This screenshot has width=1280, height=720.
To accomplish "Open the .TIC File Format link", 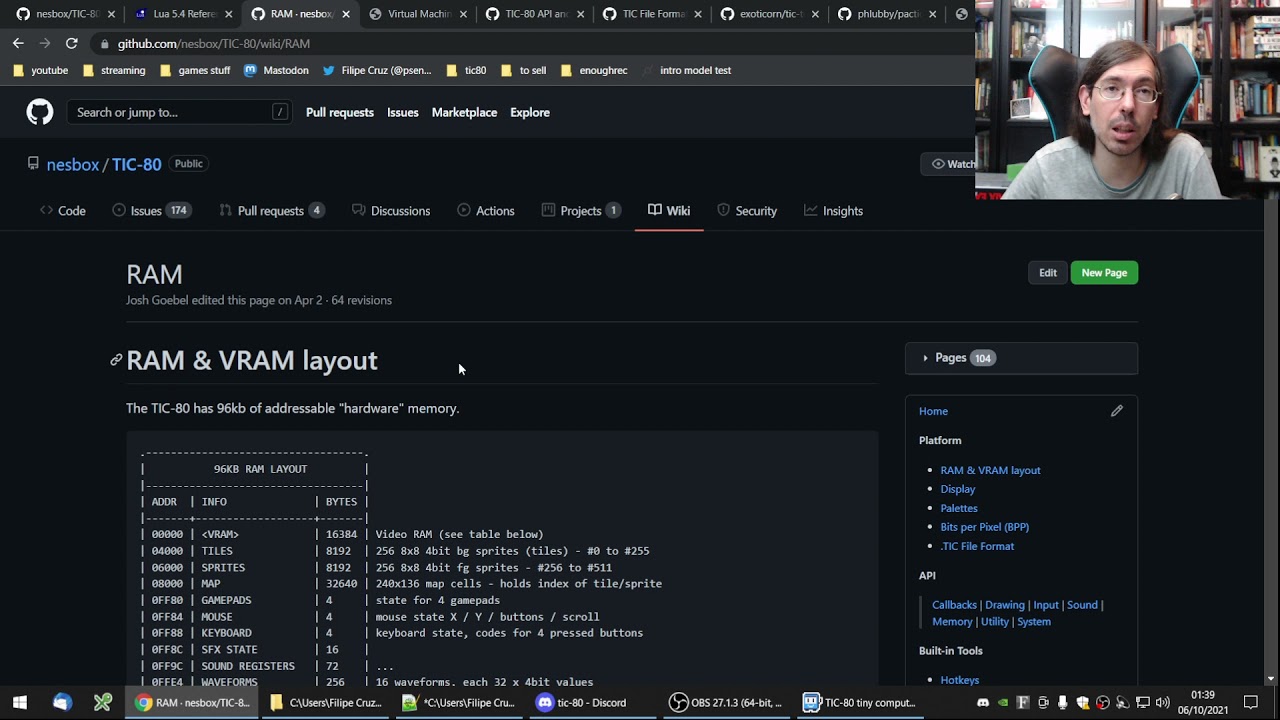I will point(977,546).
